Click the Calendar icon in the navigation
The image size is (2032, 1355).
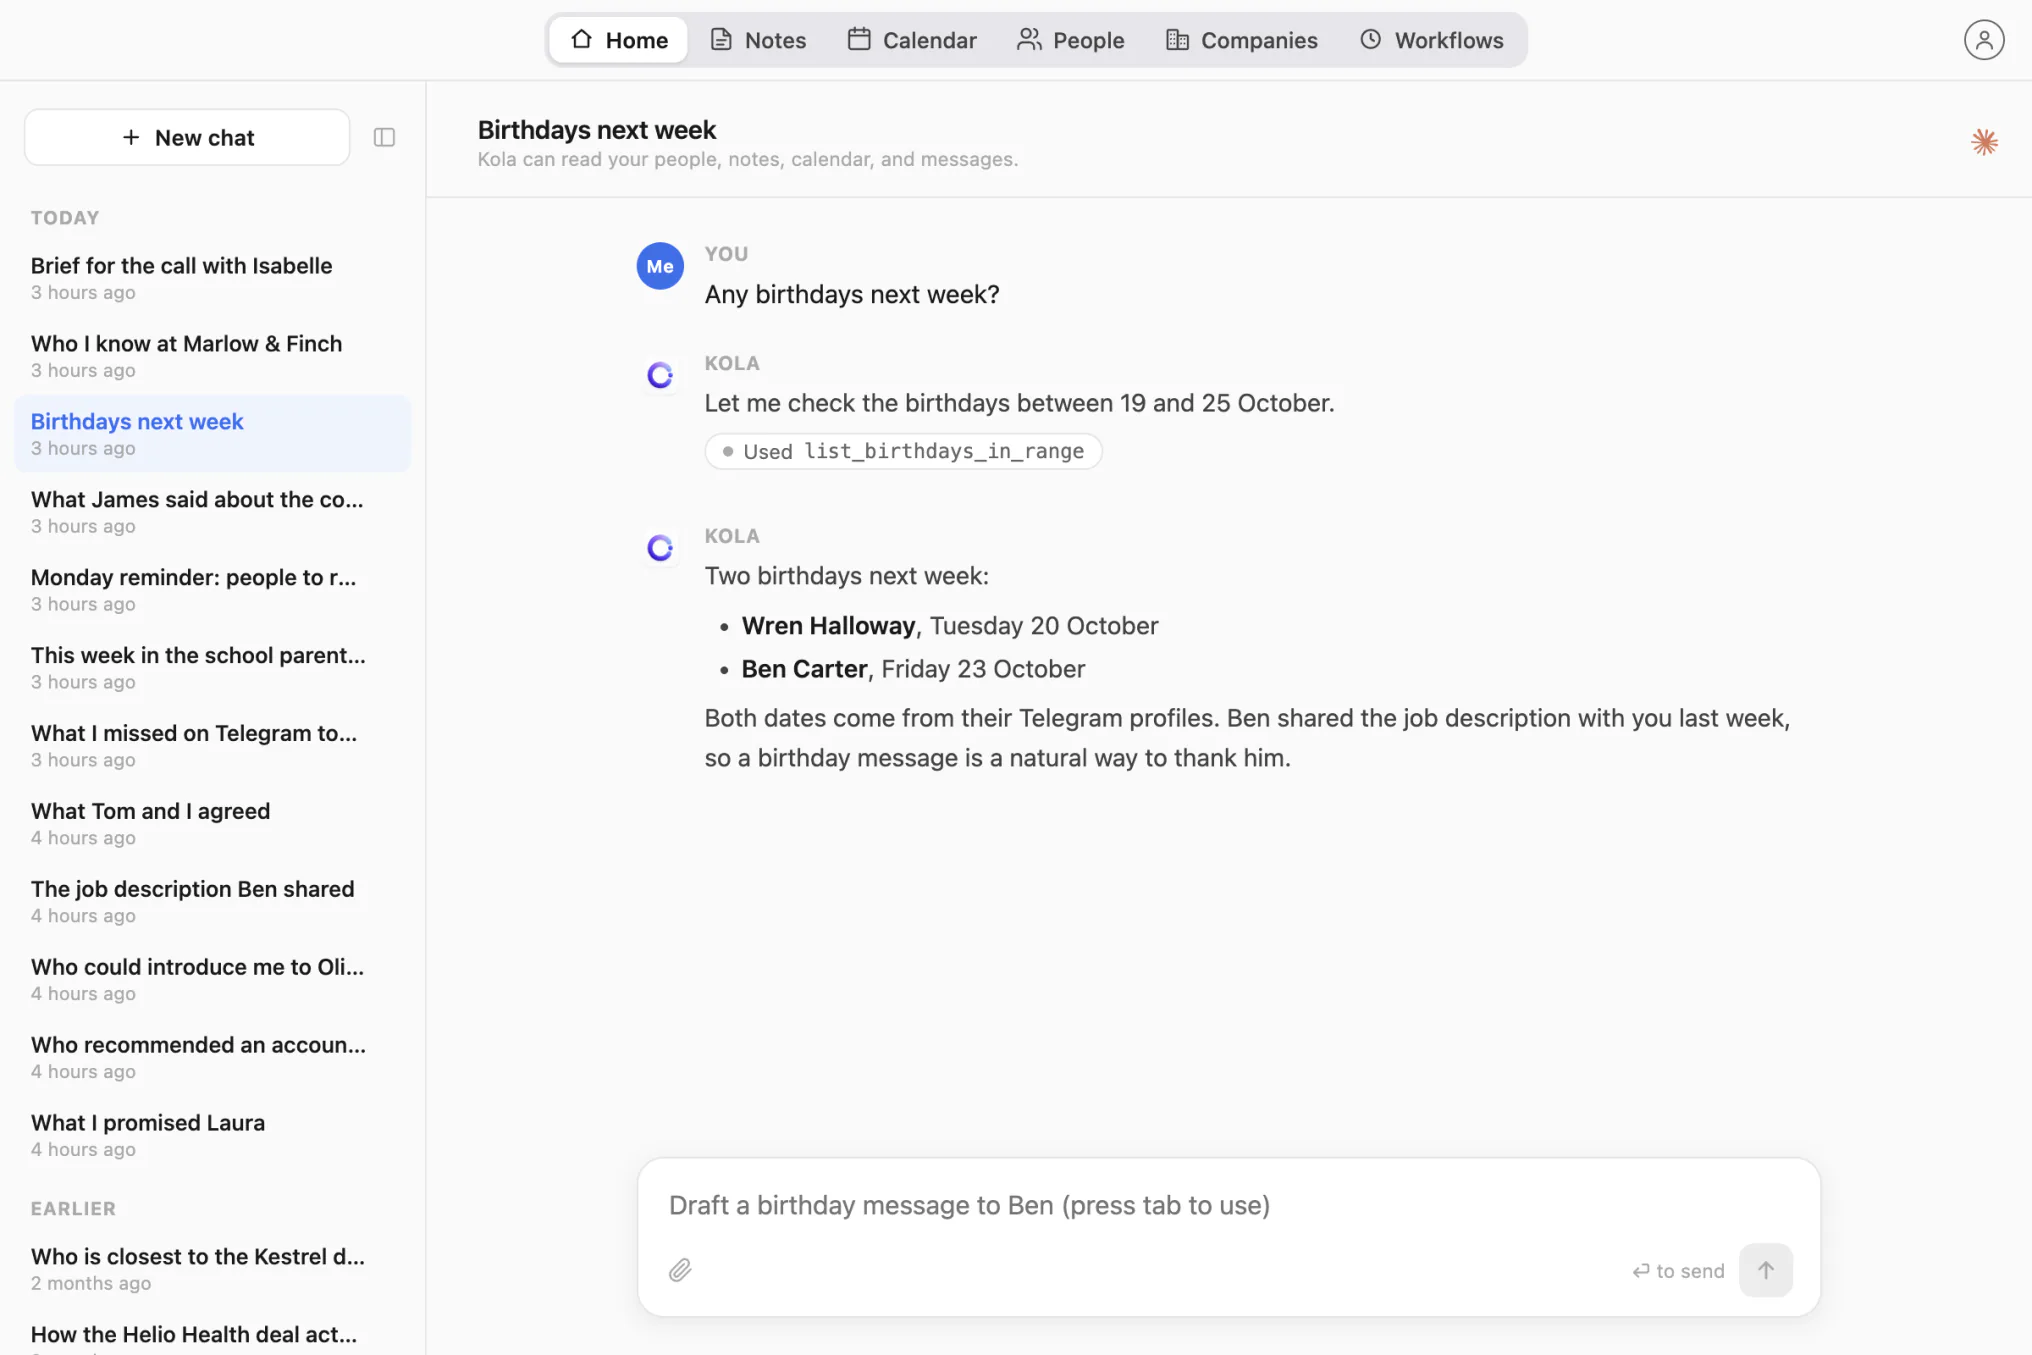point(859,39)
